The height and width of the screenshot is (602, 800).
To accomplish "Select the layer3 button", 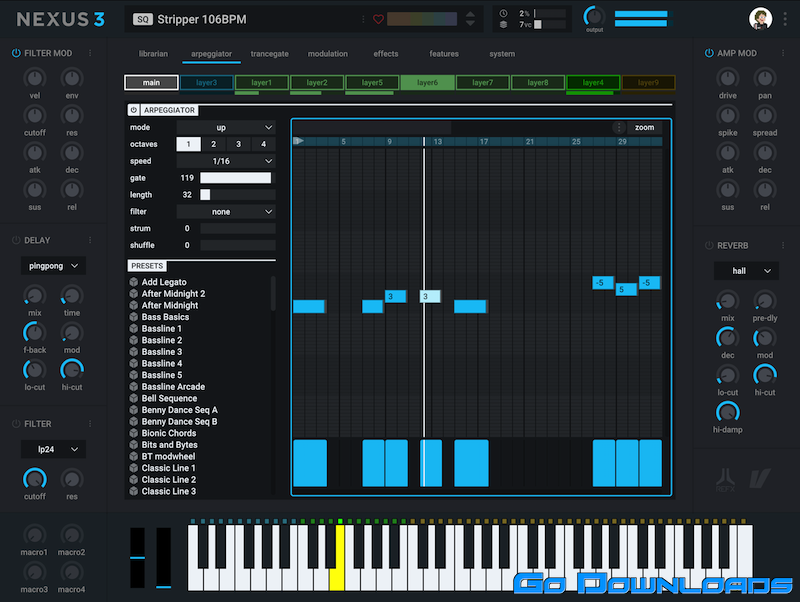I will [x=207, y=83].
